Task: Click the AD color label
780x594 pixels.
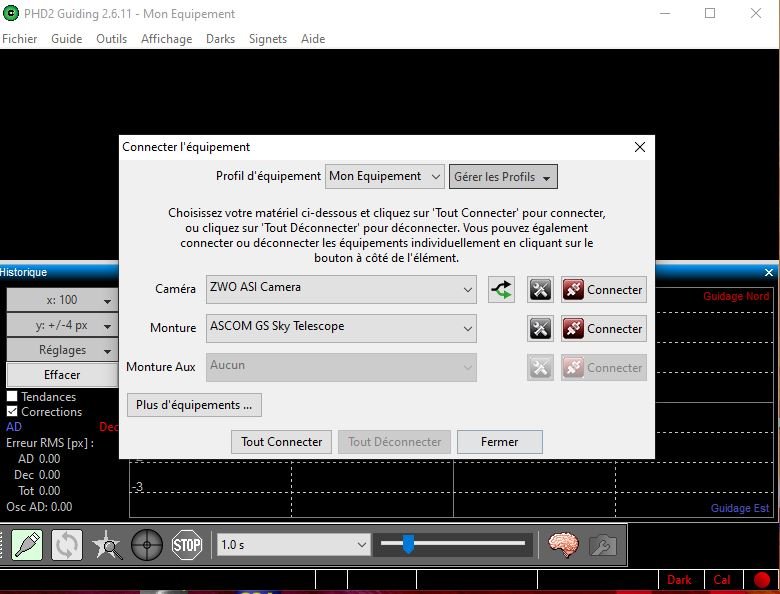Action: coord(14,427)
